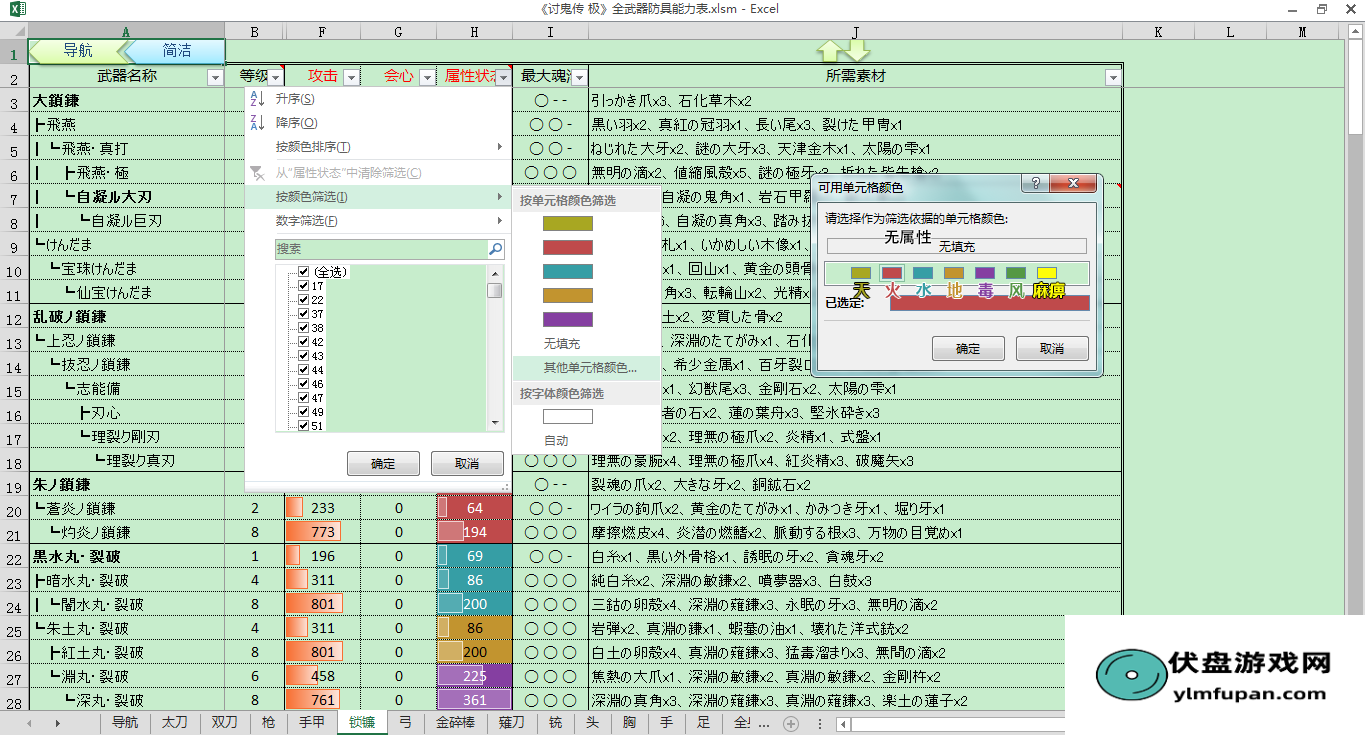The width and height of the screenshot is (1365, 735).
Task: Click the help icon in 可用单元格颜色 dialog
Action: 1036,184
